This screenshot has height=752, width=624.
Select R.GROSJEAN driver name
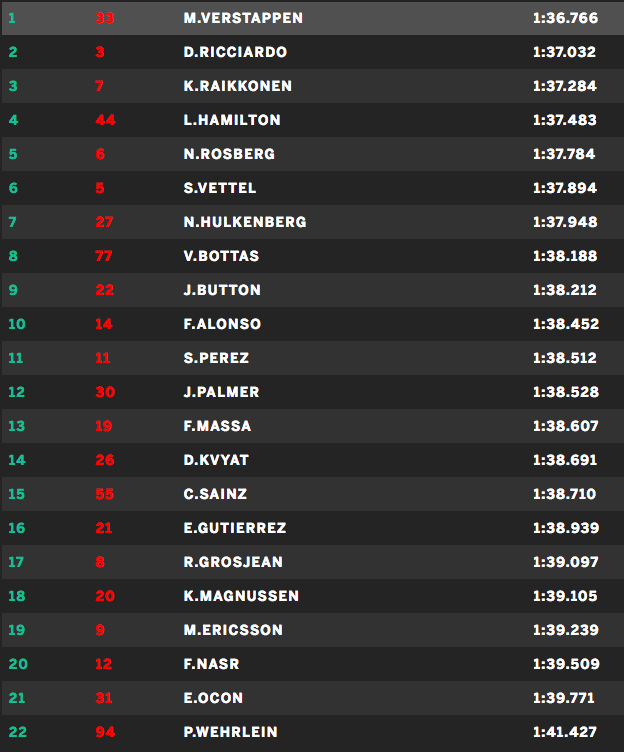pyautogui.click(x=233, y=562)
